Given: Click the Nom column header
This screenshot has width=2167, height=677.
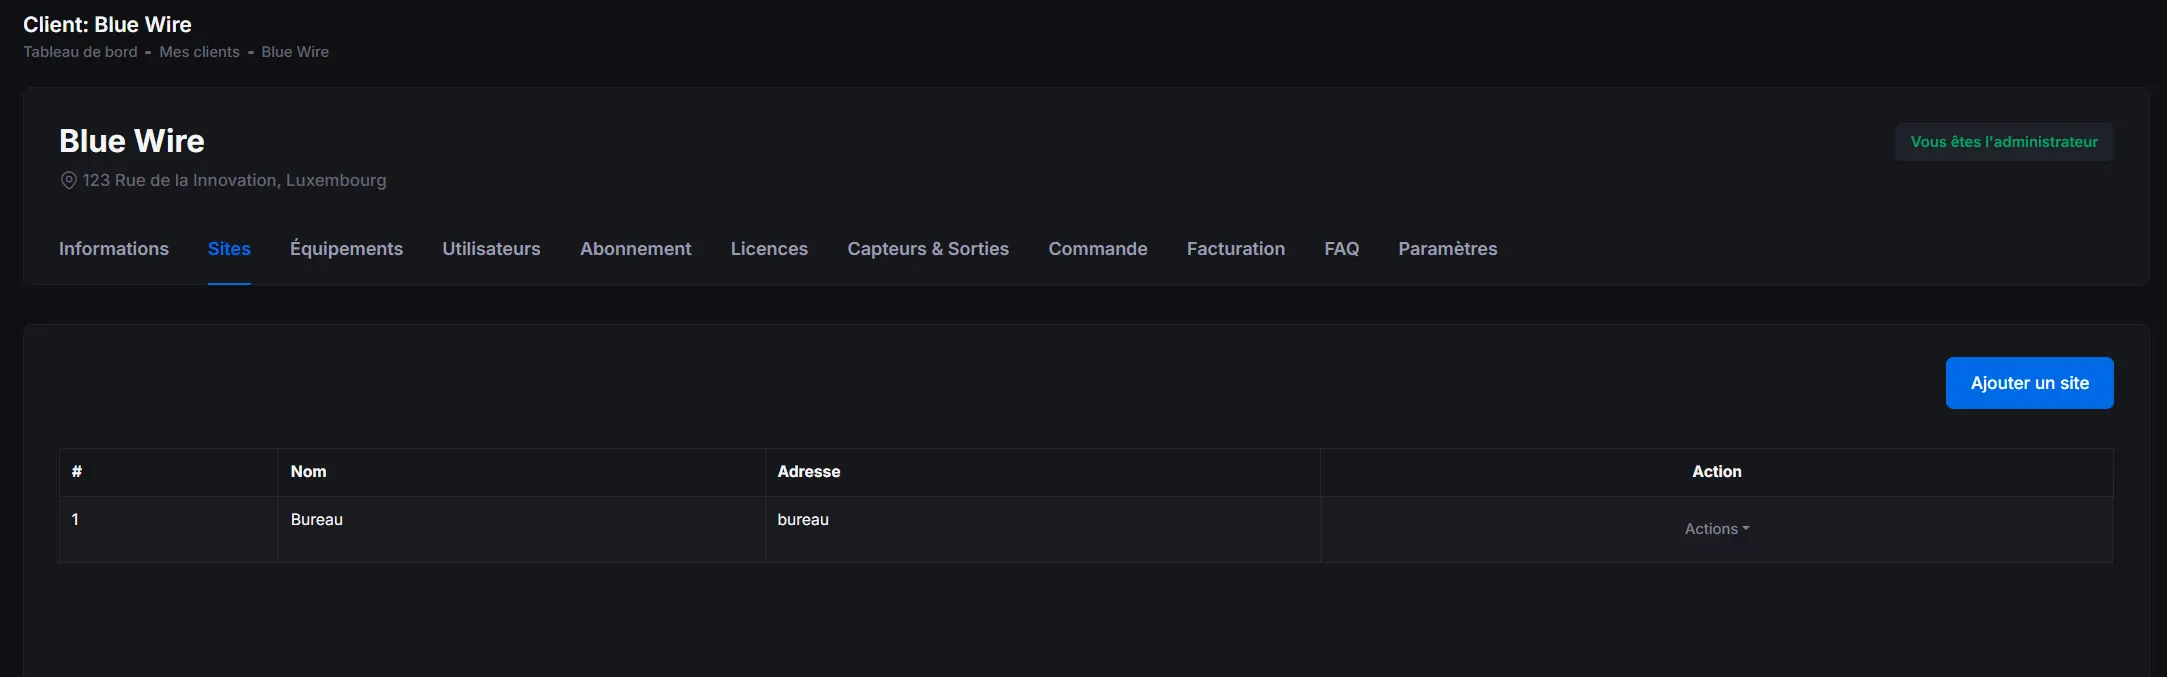Looking at the screenshot, I should point(308,472).
